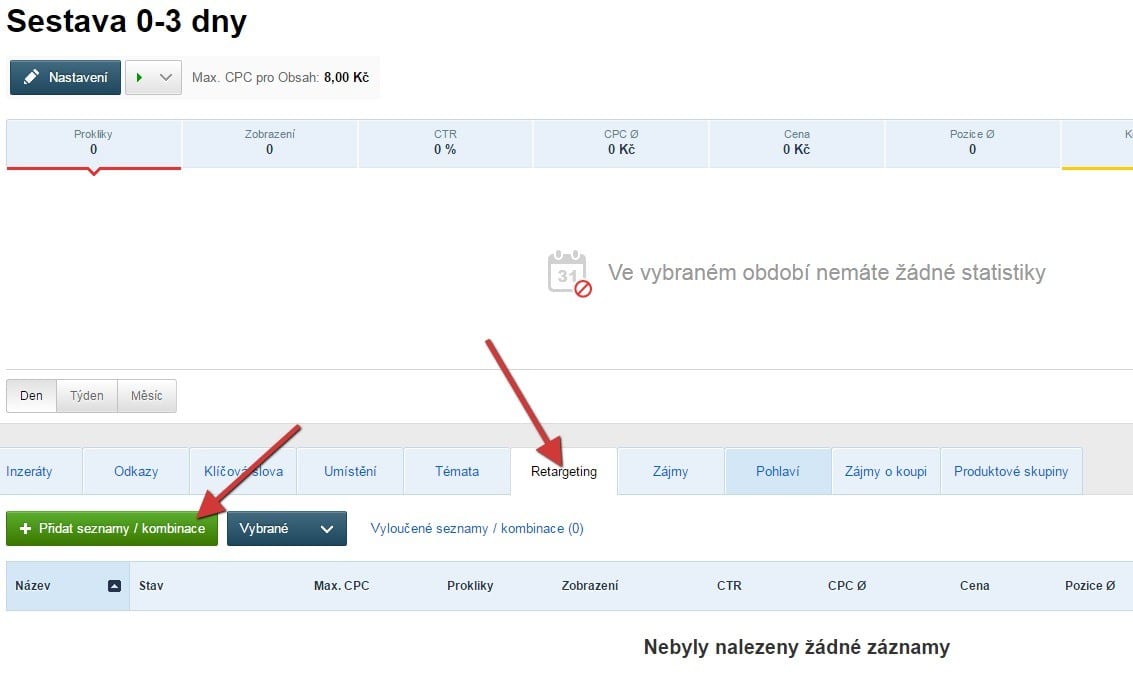The height and width of the screenshot is (683, 1133).
Task: Select the CTR metric tile
Action: pyautogui.click(x=445, y=143)
